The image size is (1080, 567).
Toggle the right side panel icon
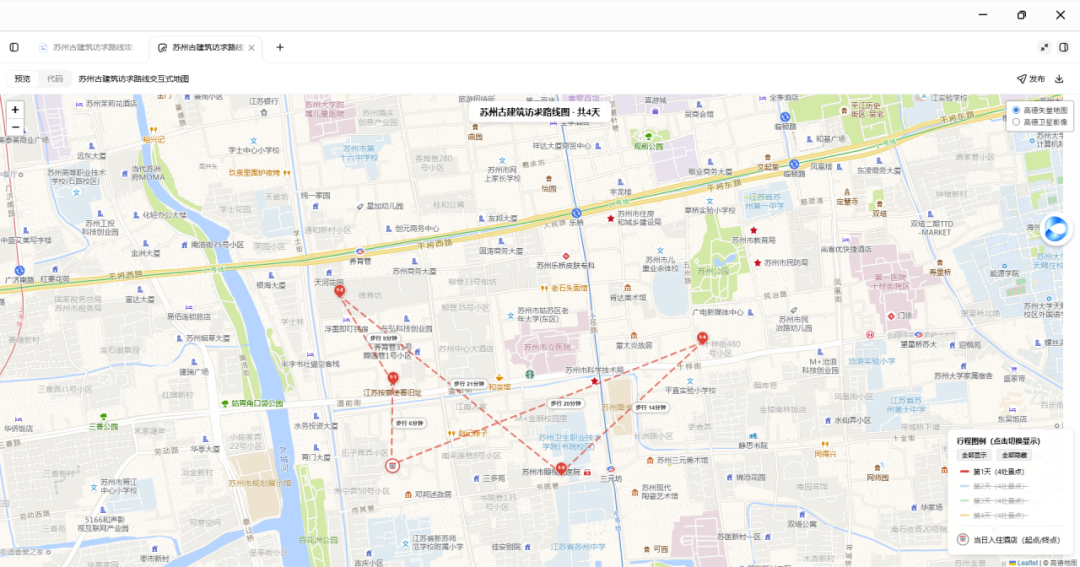(x=1063, y=48)
